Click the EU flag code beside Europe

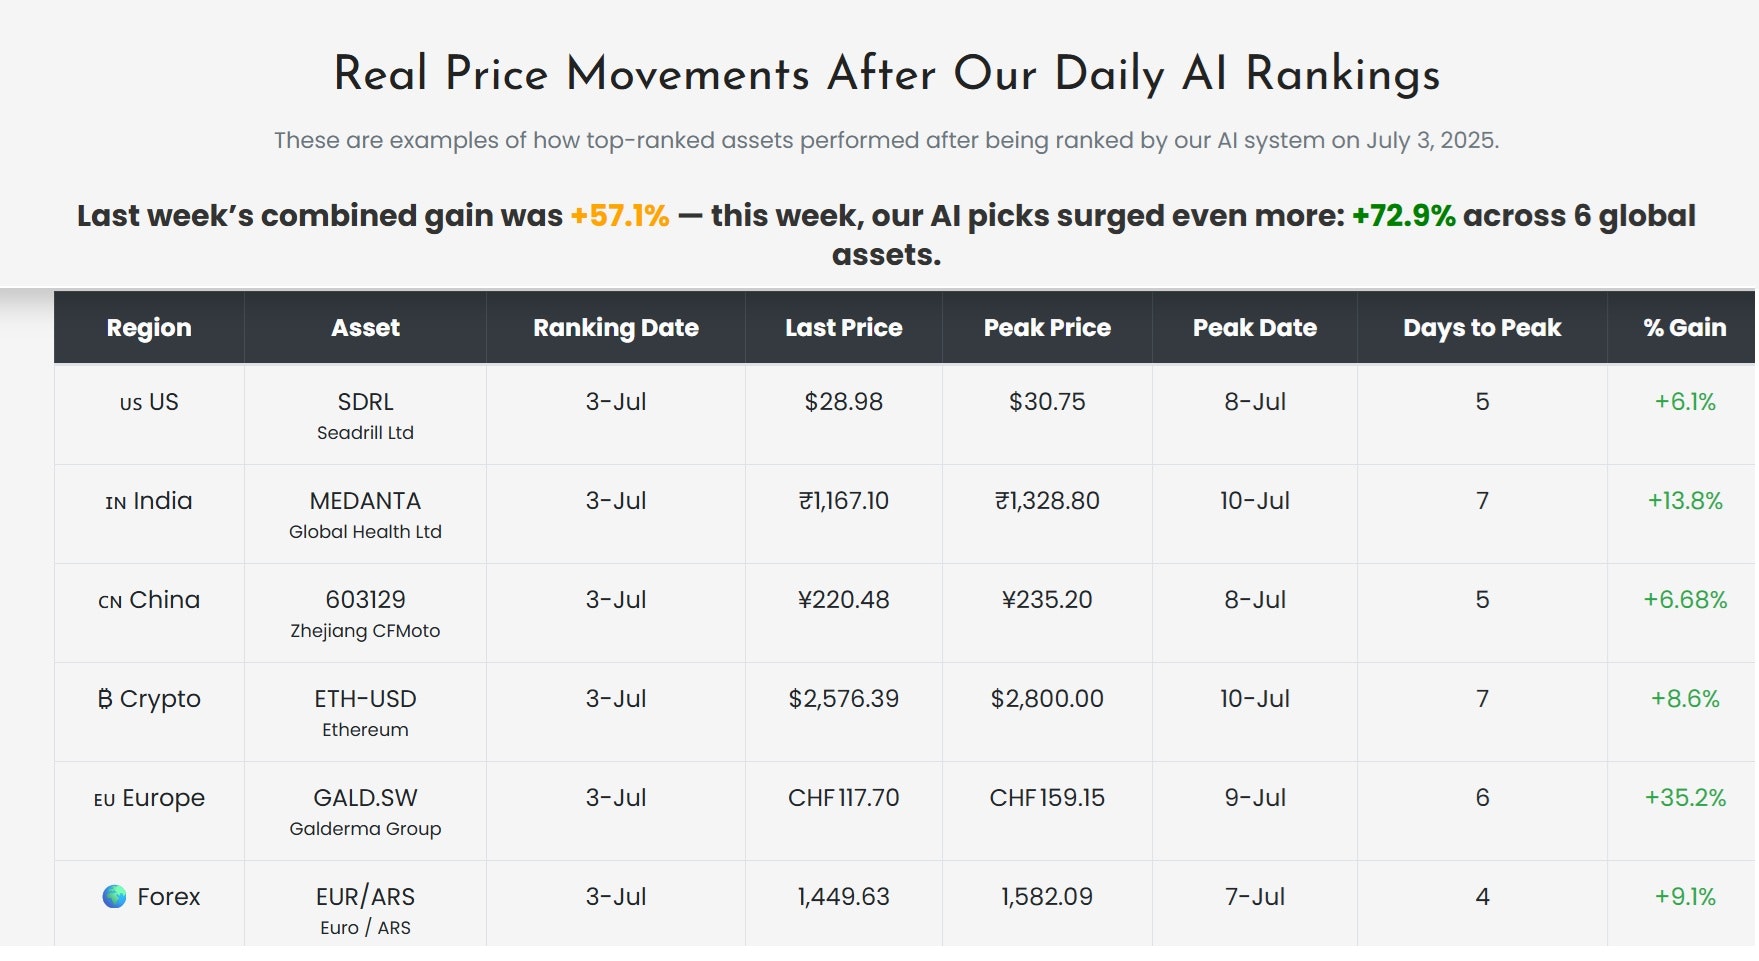104,800
